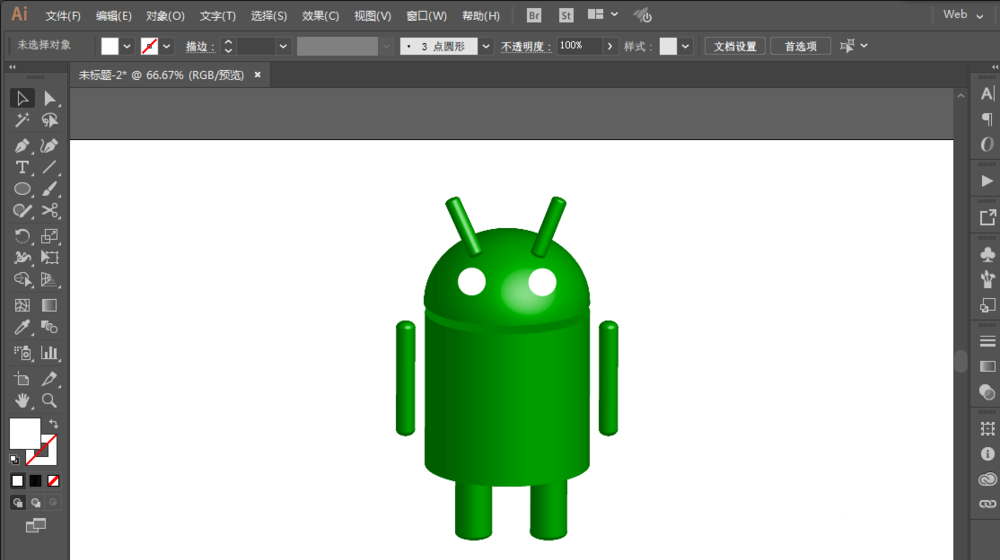This screenshot has width=1000, height=560.
Task: Select the Ellipse tool
Action: tap(22, 189)
